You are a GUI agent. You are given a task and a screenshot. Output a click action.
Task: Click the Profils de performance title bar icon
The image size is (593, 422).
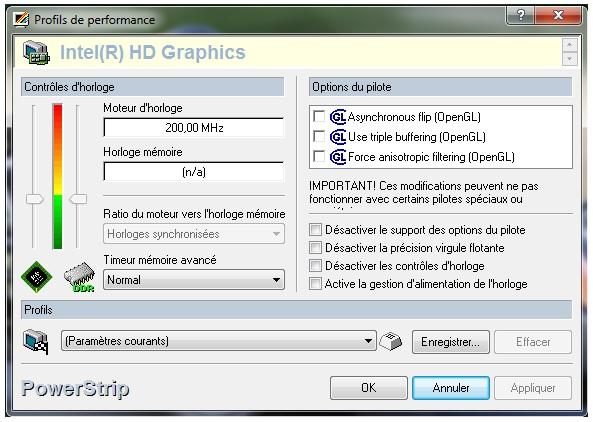click(21, 19)
